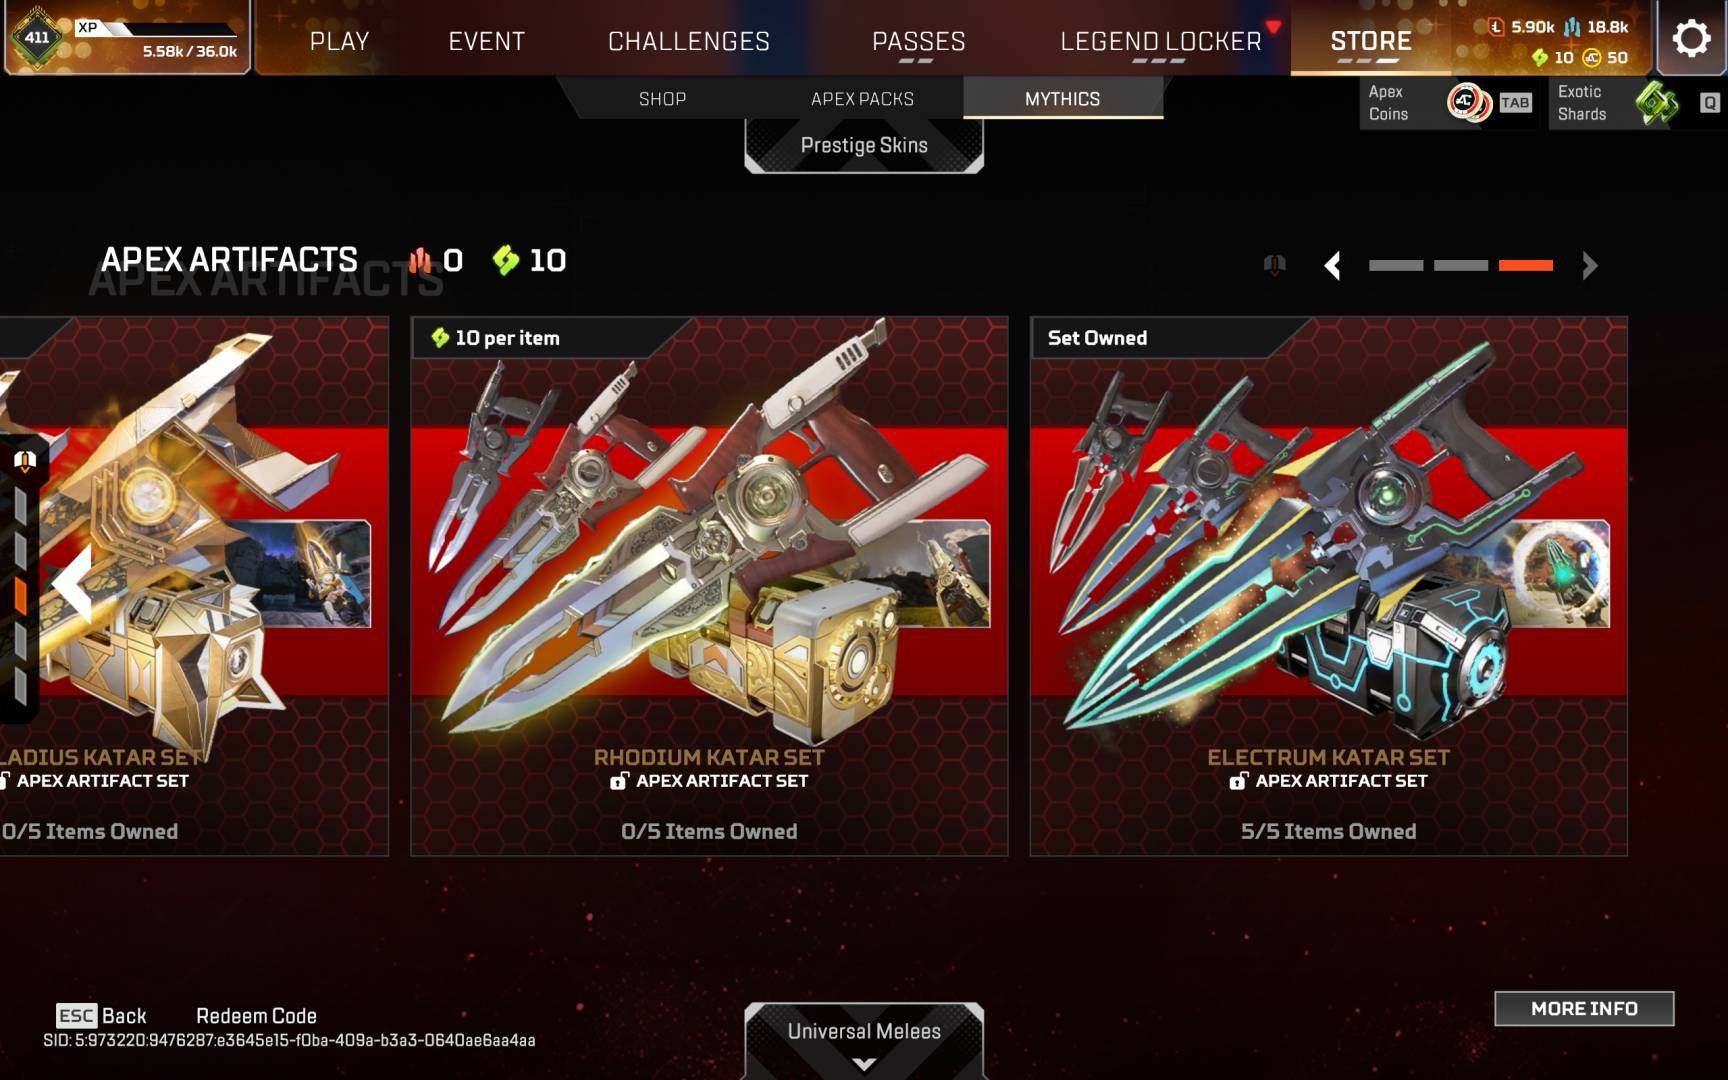This screenshot has width=1728, height=1080.
Task: Open the settings gear icon
Action: click(1691, 38)
